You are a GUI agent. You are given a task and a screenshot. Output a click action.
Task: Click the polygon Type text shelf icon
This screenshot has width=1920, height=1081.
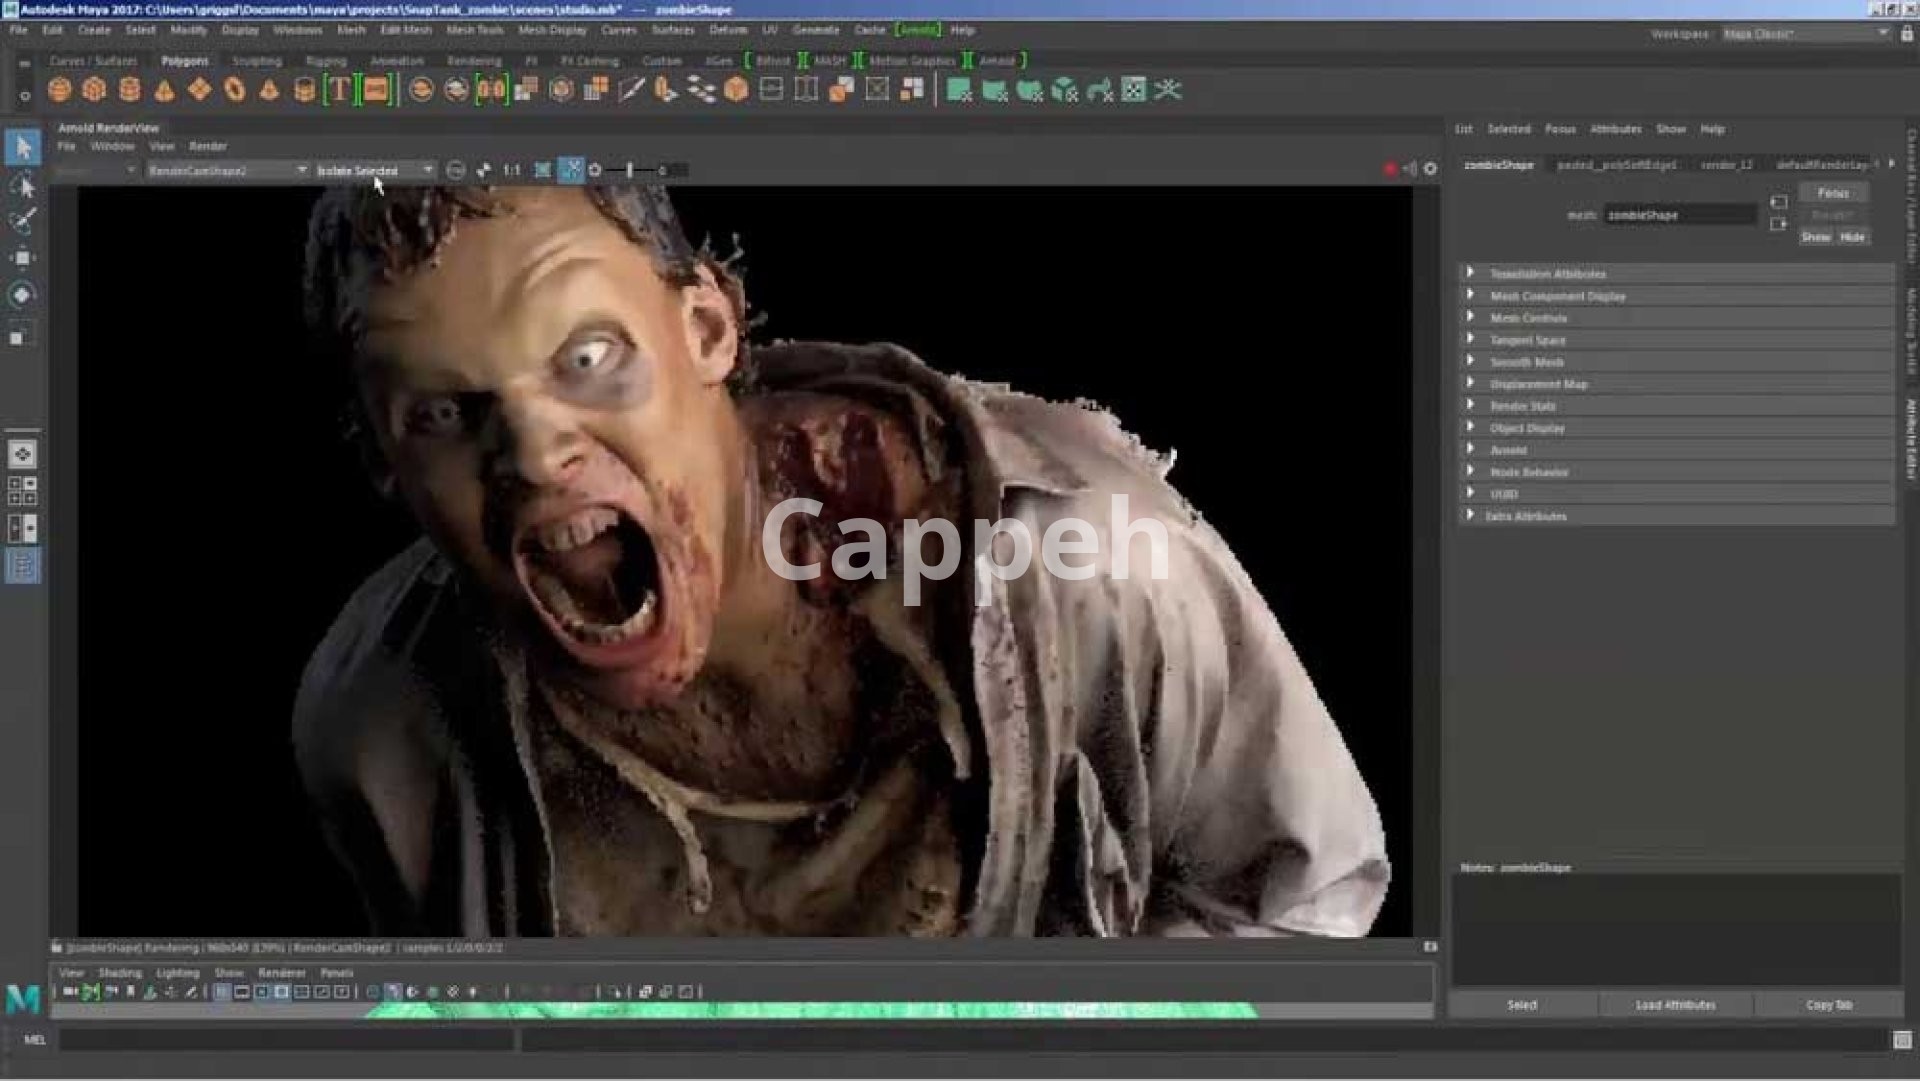click(x=339, y=90)
